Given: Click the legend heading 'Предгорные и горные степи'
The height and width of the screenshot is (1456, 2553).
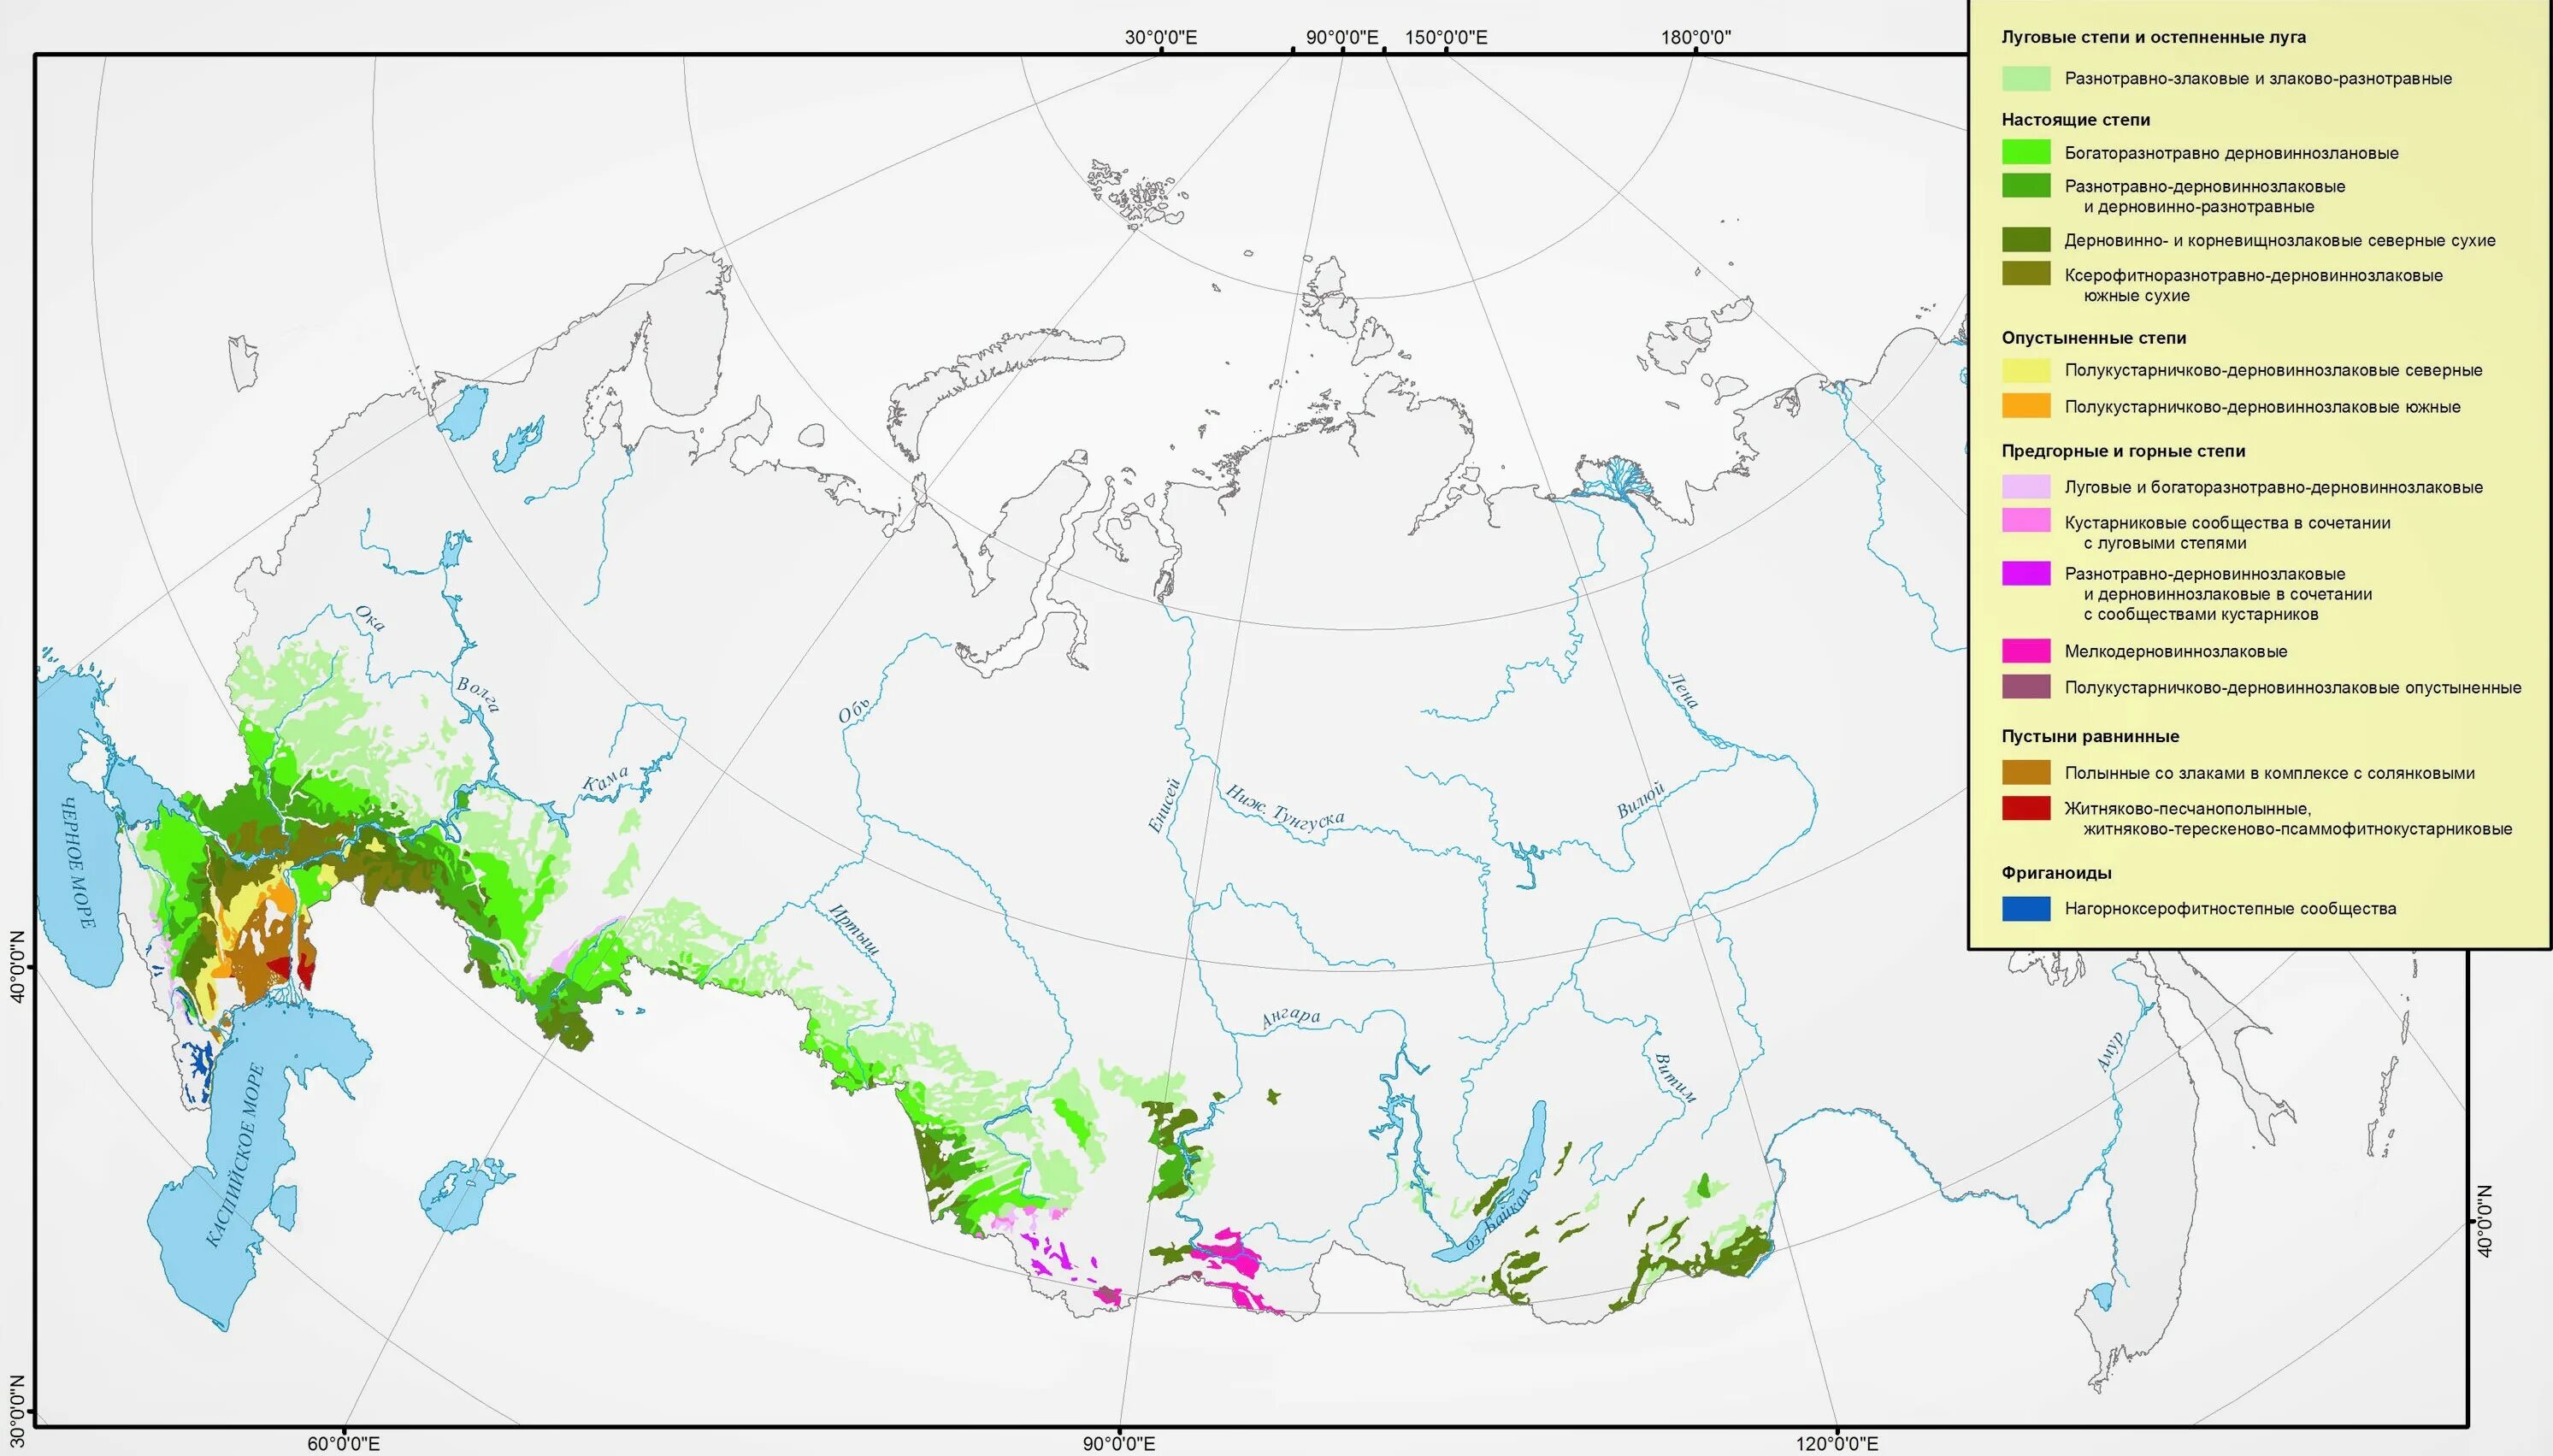Looking at the screenshot, I should tap(2123, 451).
